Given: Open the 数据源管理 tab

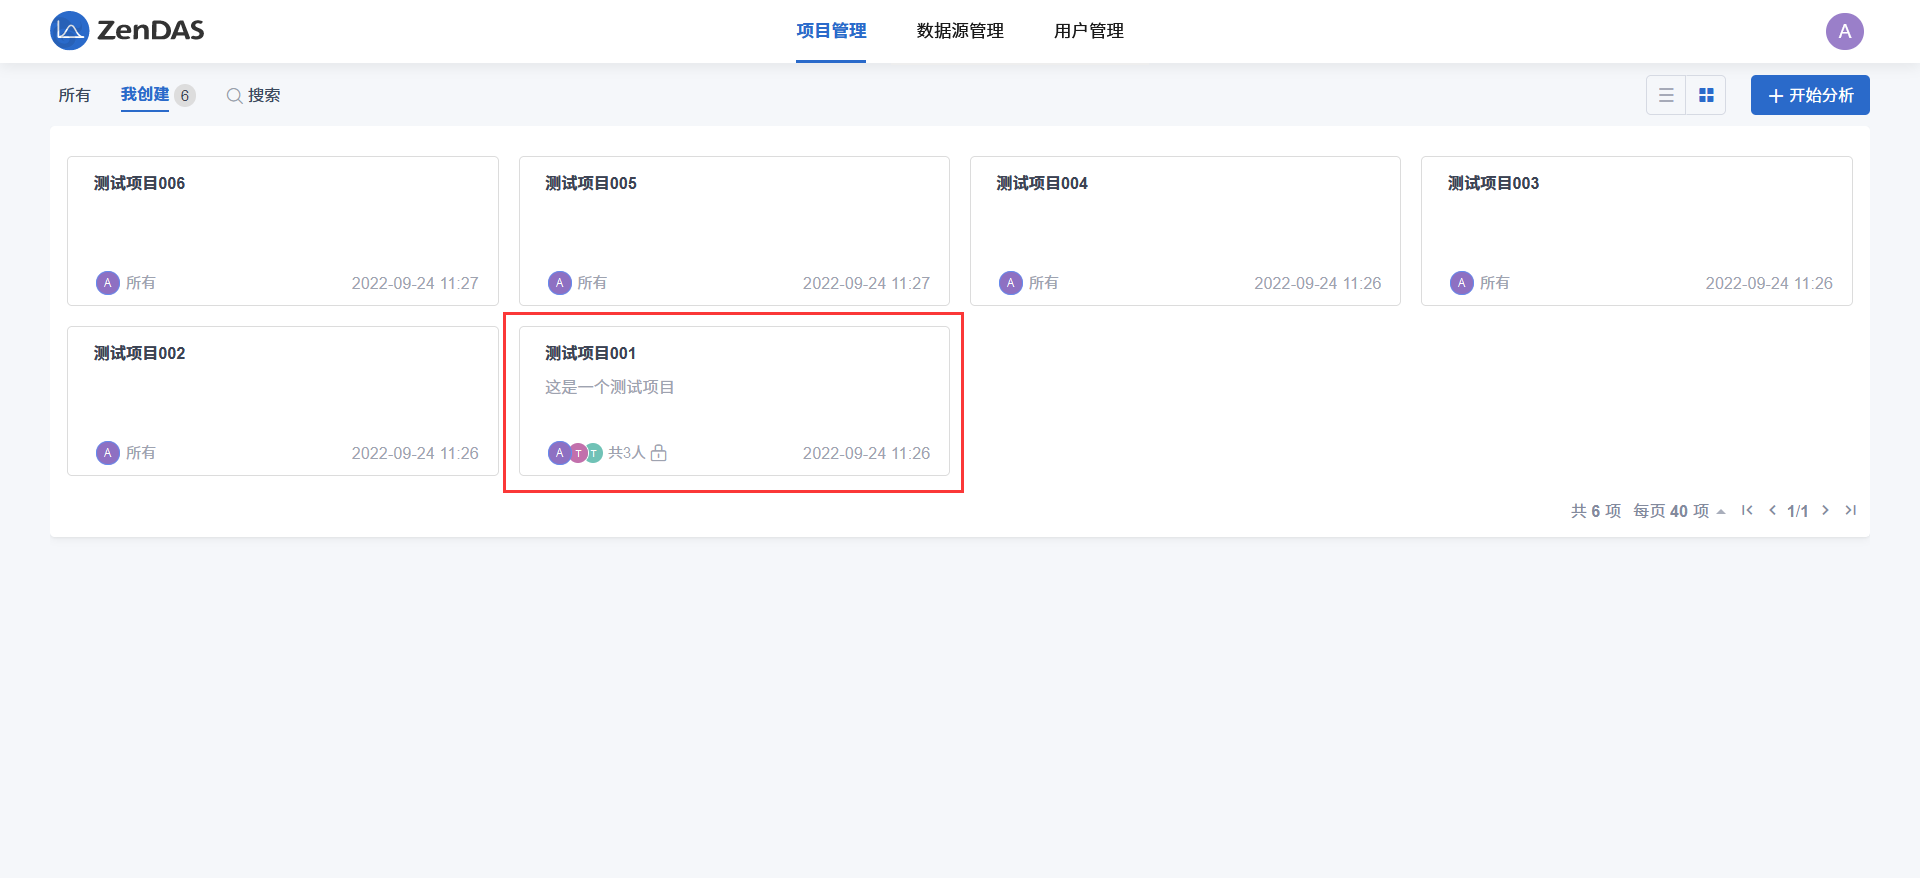Looking at the screenshot, I should click(x=960, y=31).
